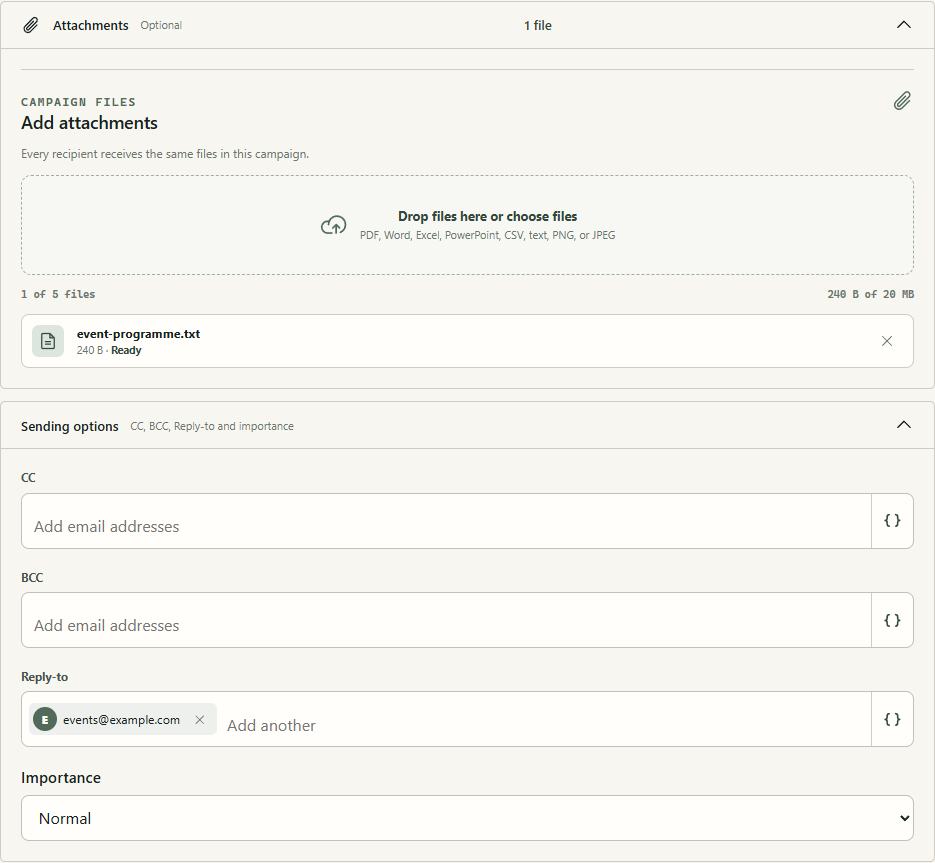Click the paperclip icon beside Attachments header
This screenshot has width=935, height=863.
tap(30, 25)
